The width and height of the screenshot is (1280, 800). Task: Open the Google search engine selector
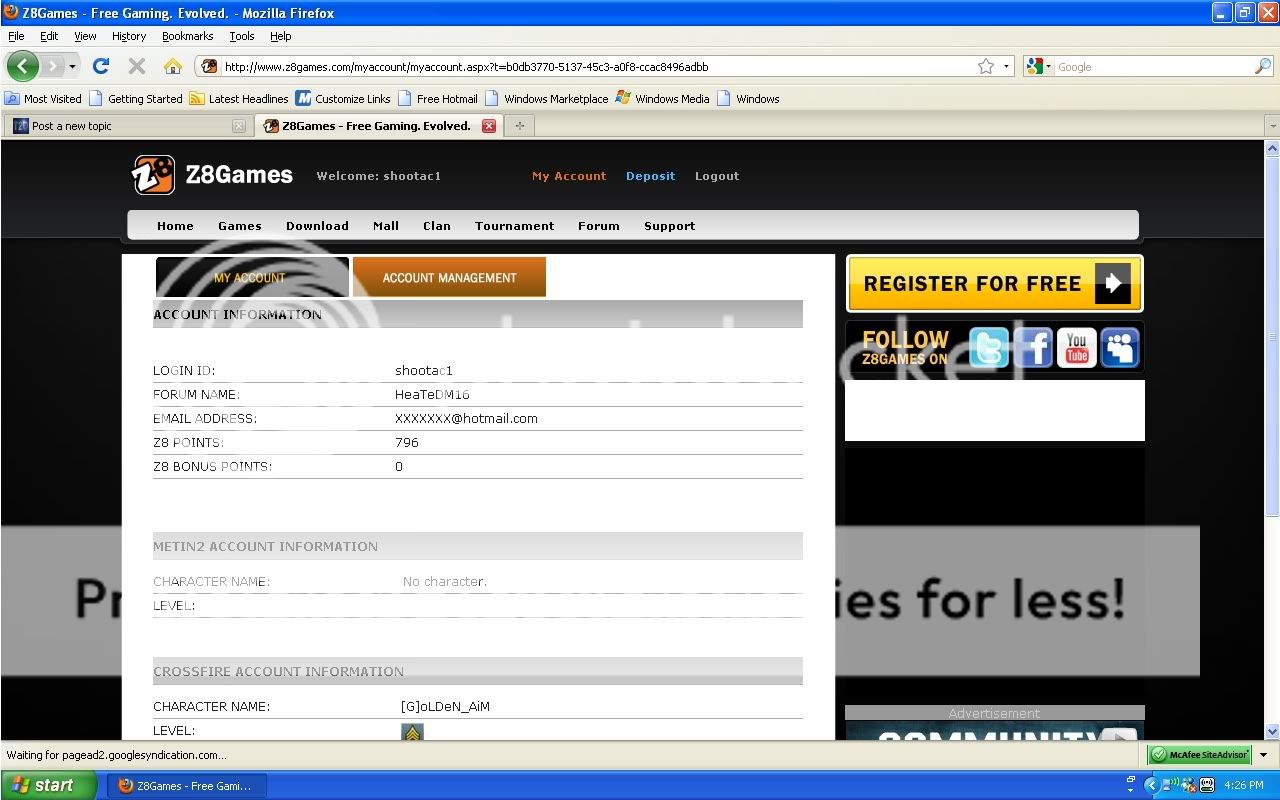click(1040, 67)
